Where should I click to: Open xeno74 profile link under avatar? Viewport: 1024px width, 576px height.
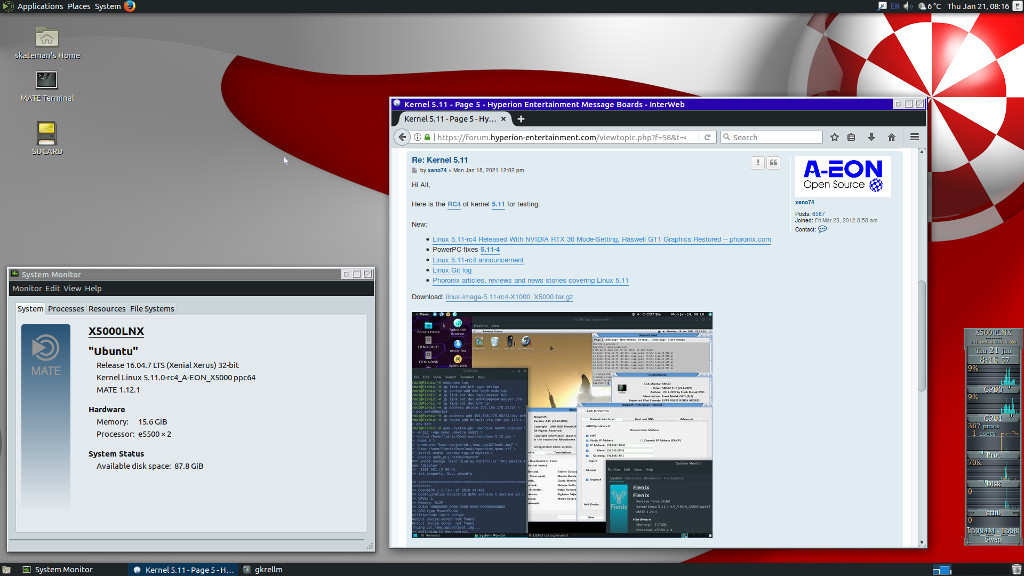[x=805, y=202]
